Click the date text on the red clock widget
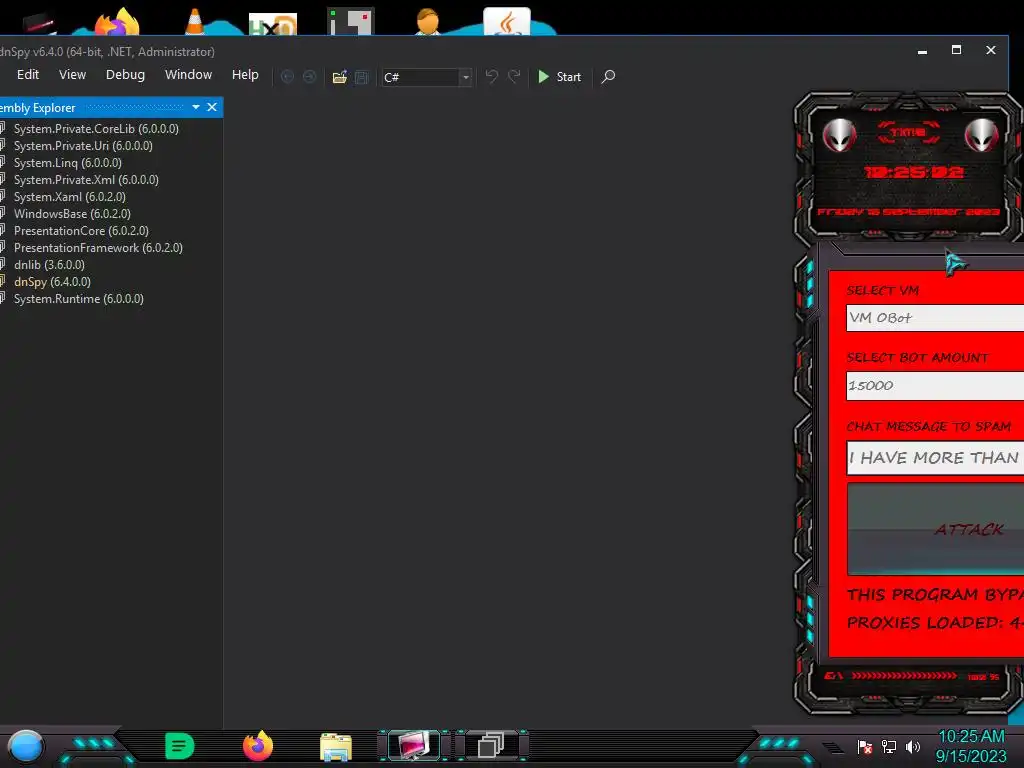 [x=908, y=212]
